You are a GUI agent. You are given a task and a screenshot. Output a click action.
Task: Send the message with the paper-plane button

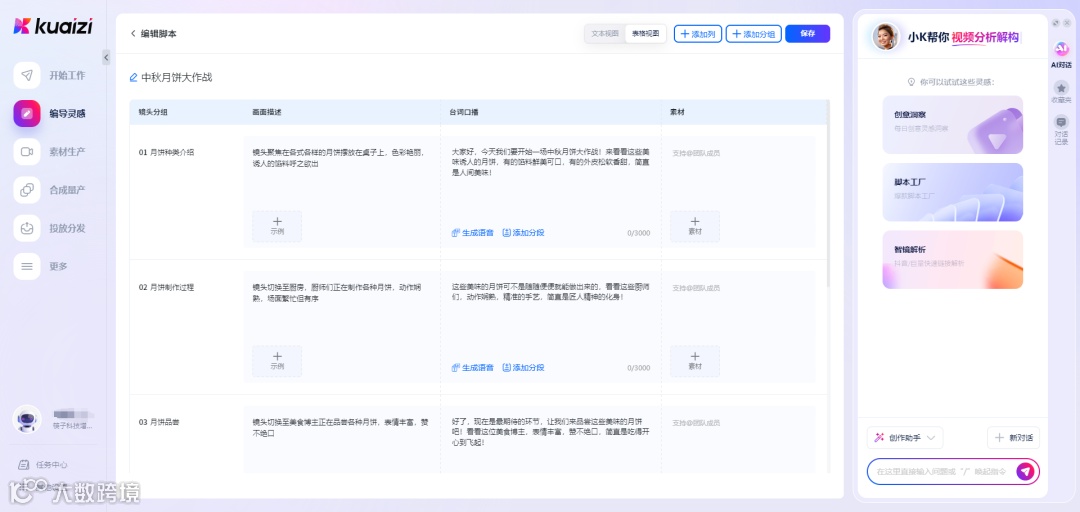[1026, 471]
